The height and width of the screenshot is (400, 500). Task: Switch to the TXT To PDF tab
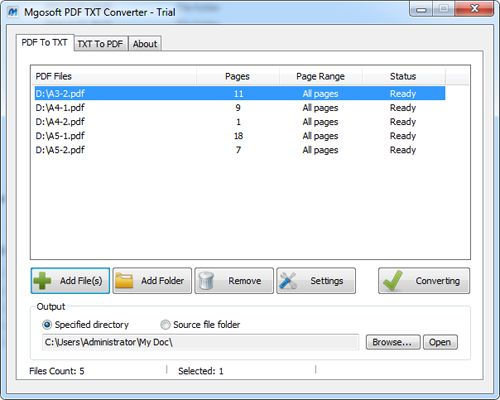[x=100, y=44]
